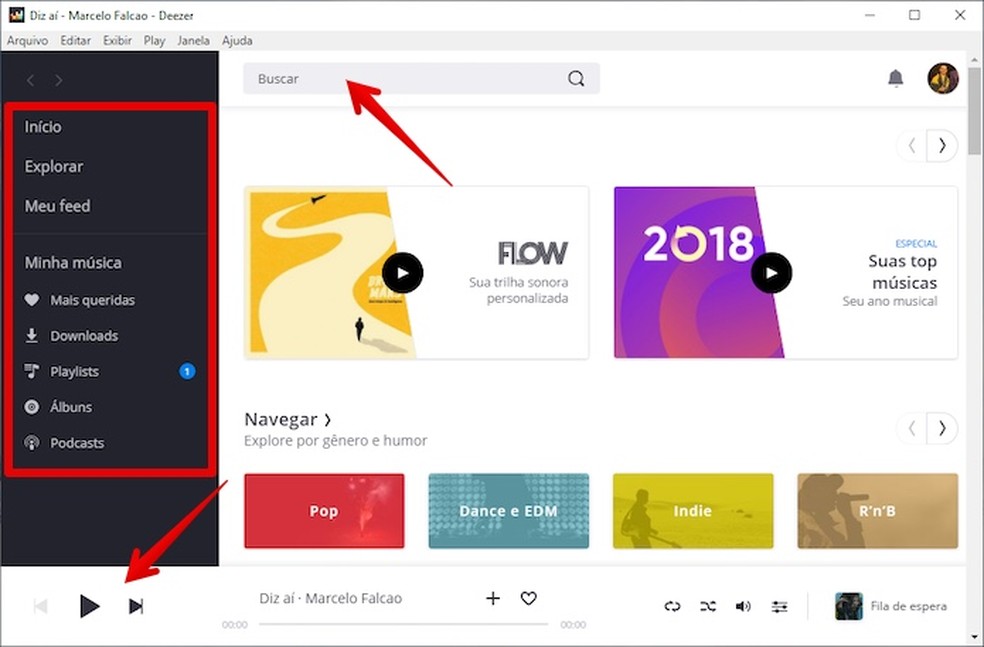View your Playlists in sidebar
This screenshot has width=984, height=647.
coord(75,371)
